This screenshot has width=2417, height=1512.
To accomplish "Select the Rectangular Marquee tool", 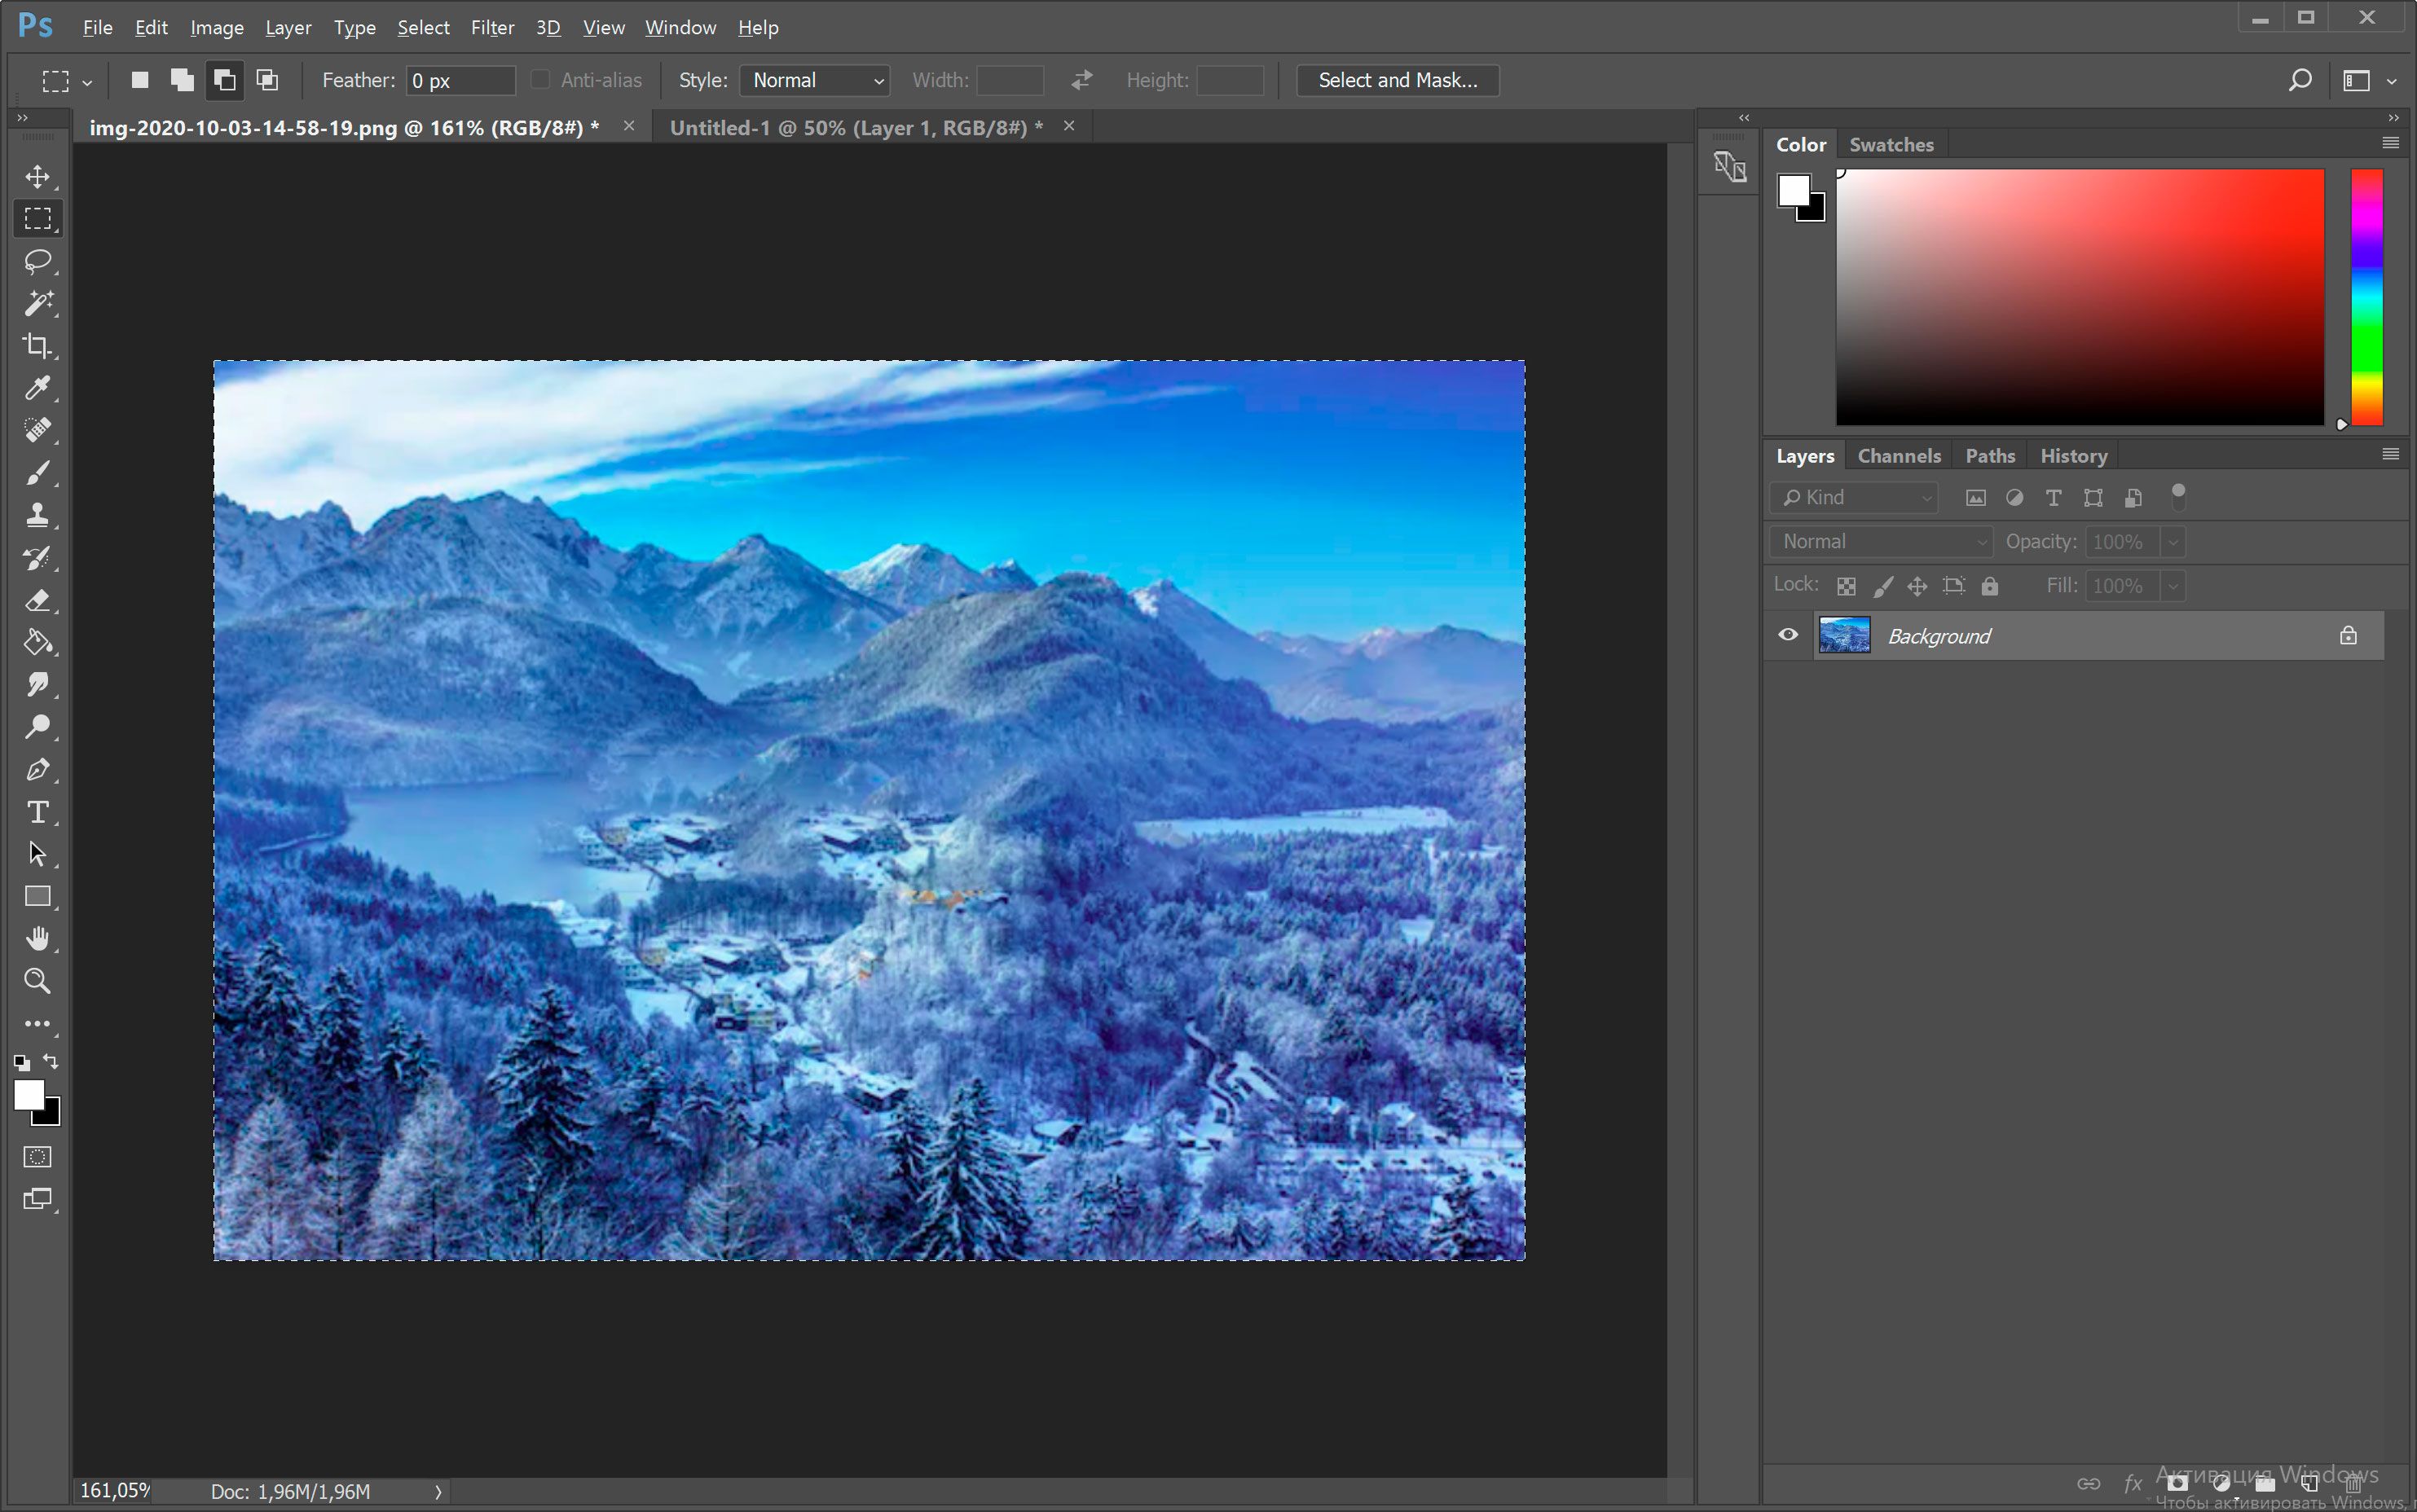I will tap(38, 216).
